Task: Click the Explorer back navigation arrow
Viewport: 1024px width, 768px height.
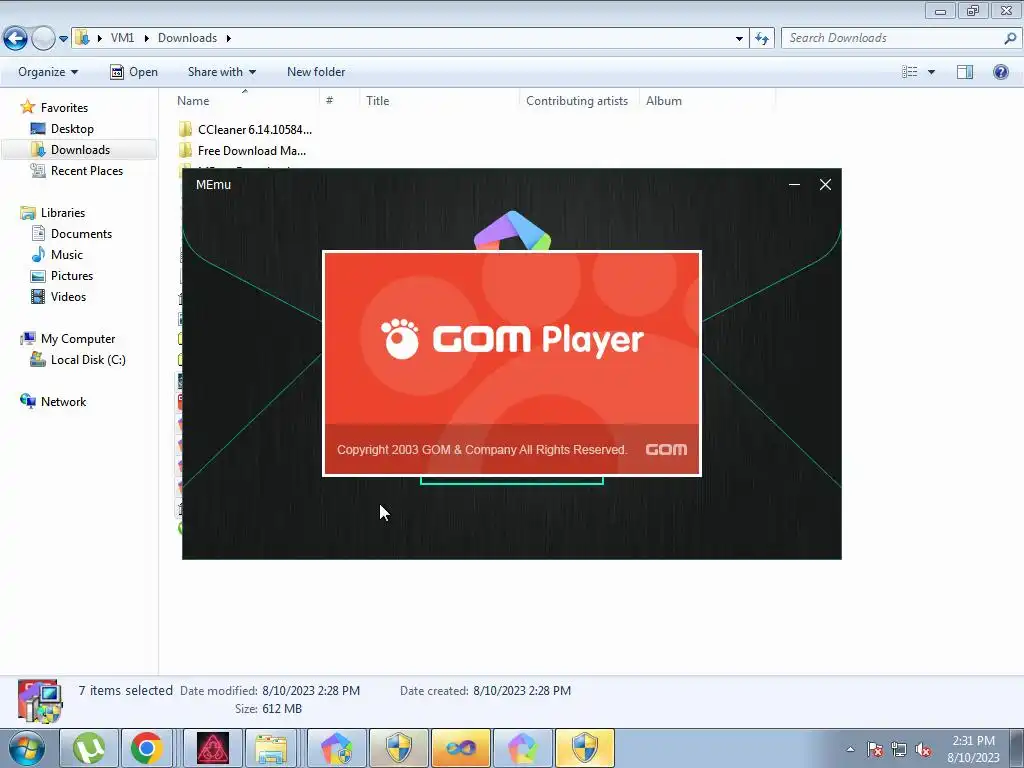Action: pyautogui.click(x=16, y=38)
